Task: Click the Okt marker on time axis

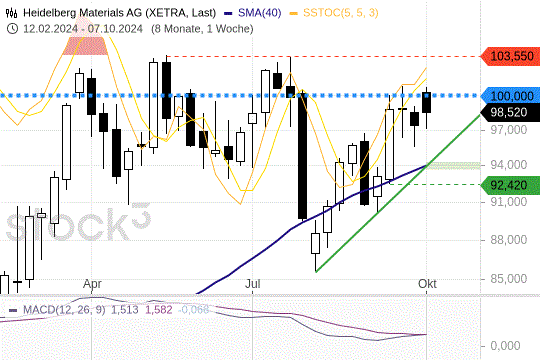Action: (x=427, y=284)
